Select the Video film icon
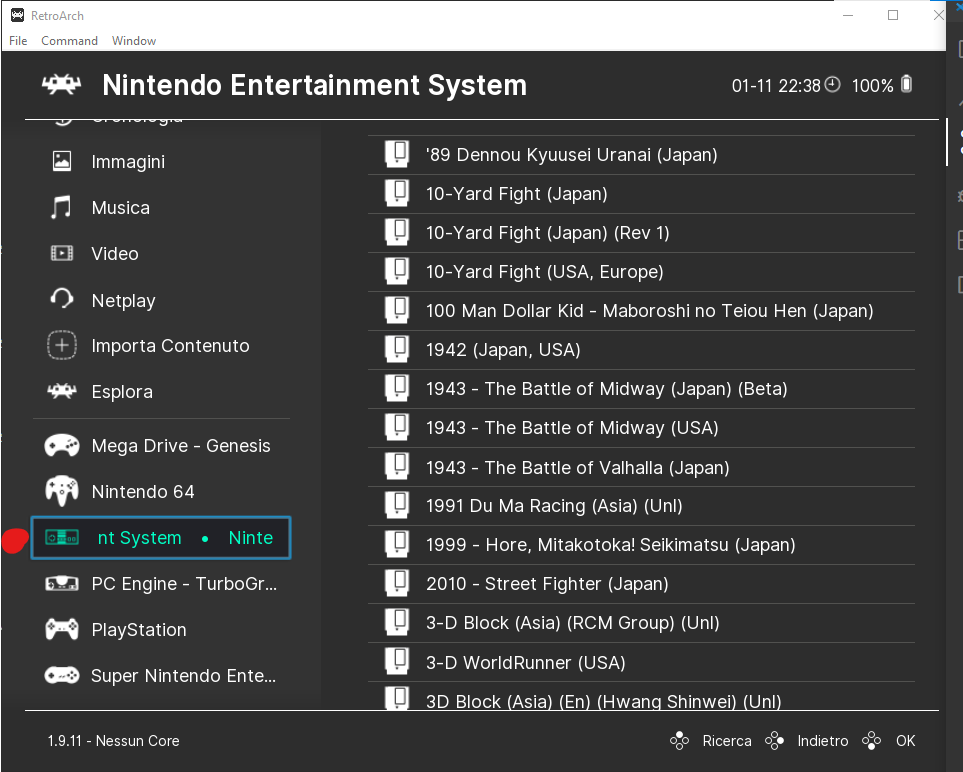The height and width of the screenshot is (772, 963). 61,253
